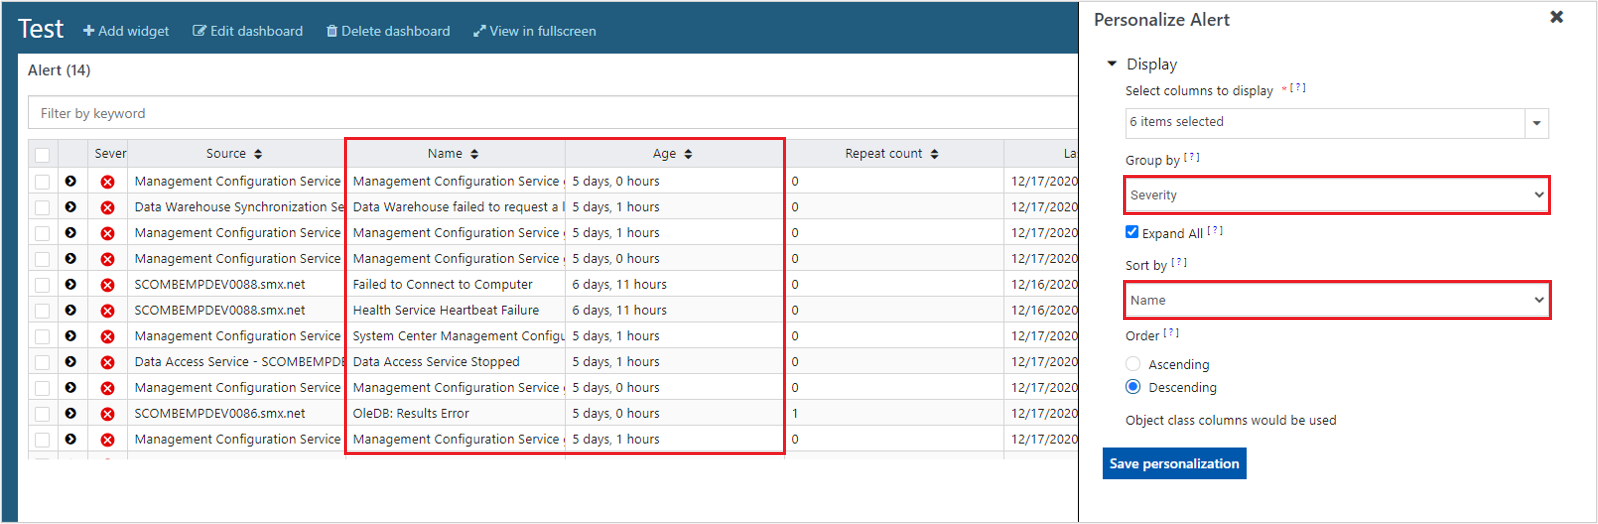This screenshot has width=1598, height=524.
Task: Click critical severity icon for System Center Management row
Action: pyautogui.click(x=107, y=336)
